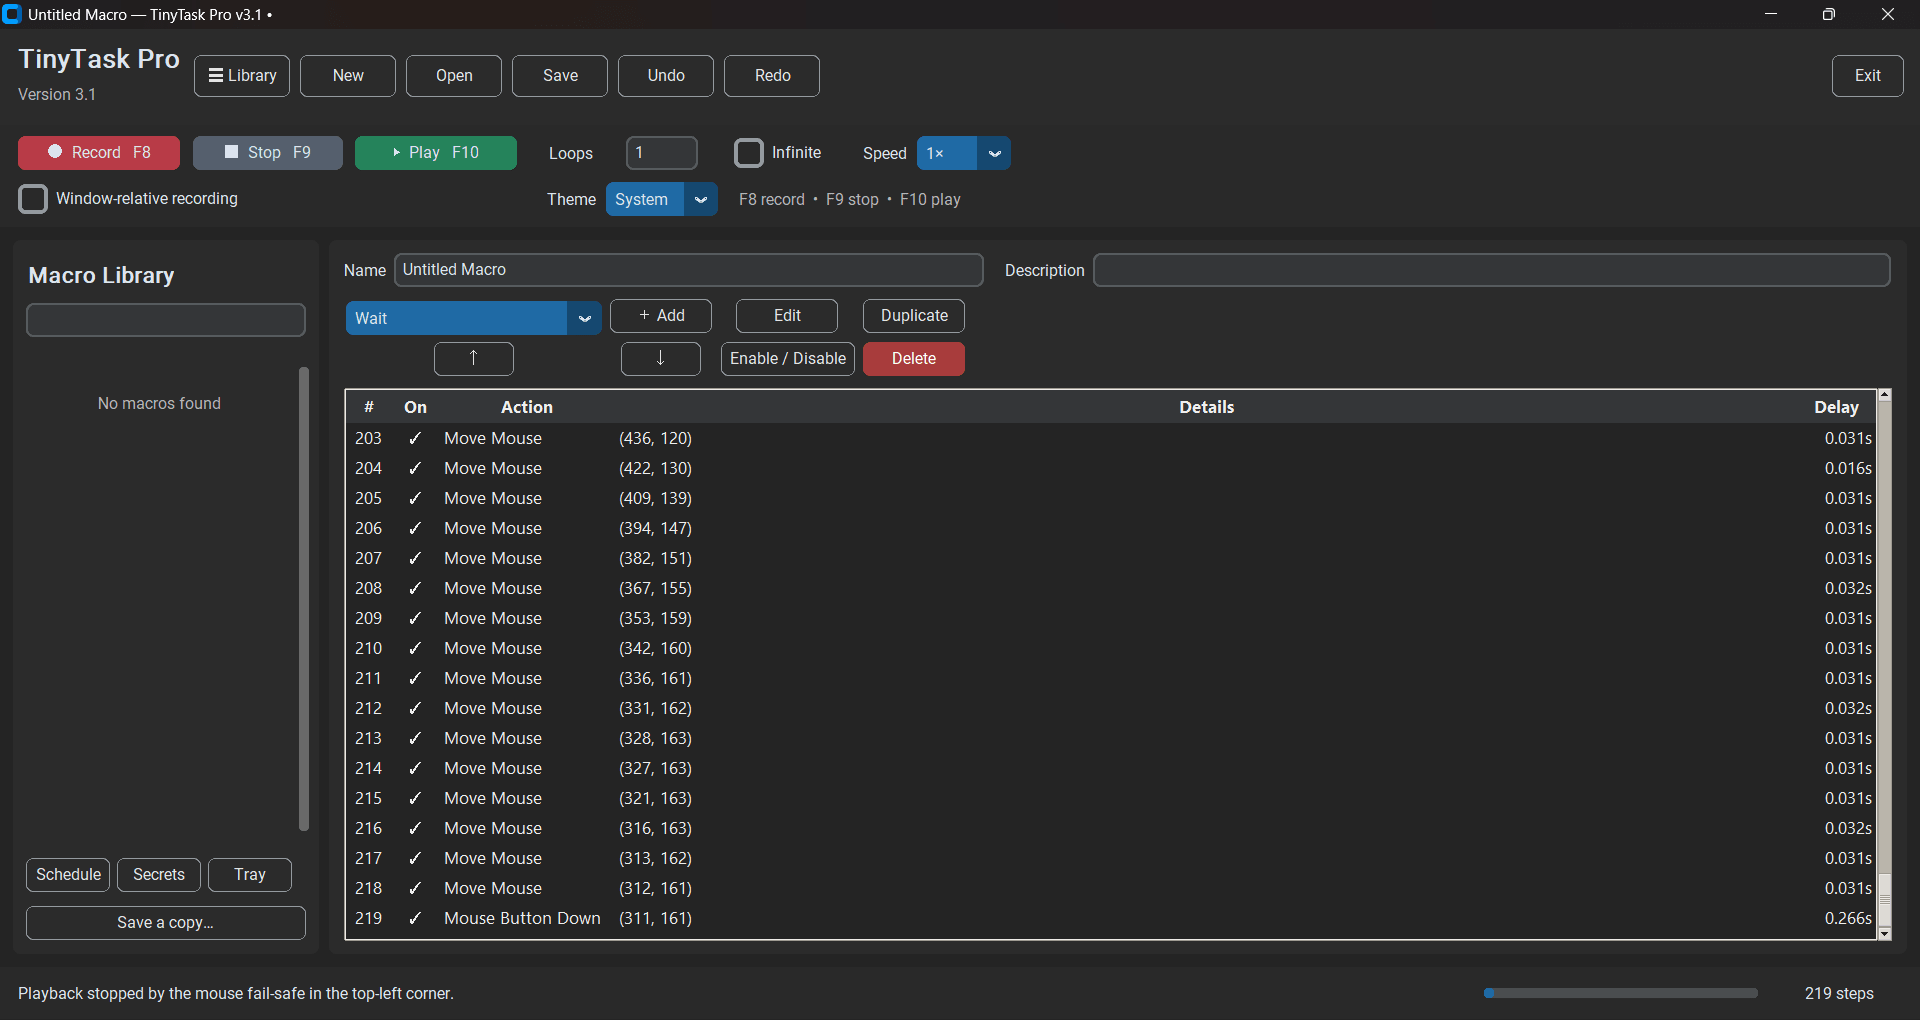Undo the last change
The width and height of the screenshot is (1920, 1020).
[x=666, y=76]
